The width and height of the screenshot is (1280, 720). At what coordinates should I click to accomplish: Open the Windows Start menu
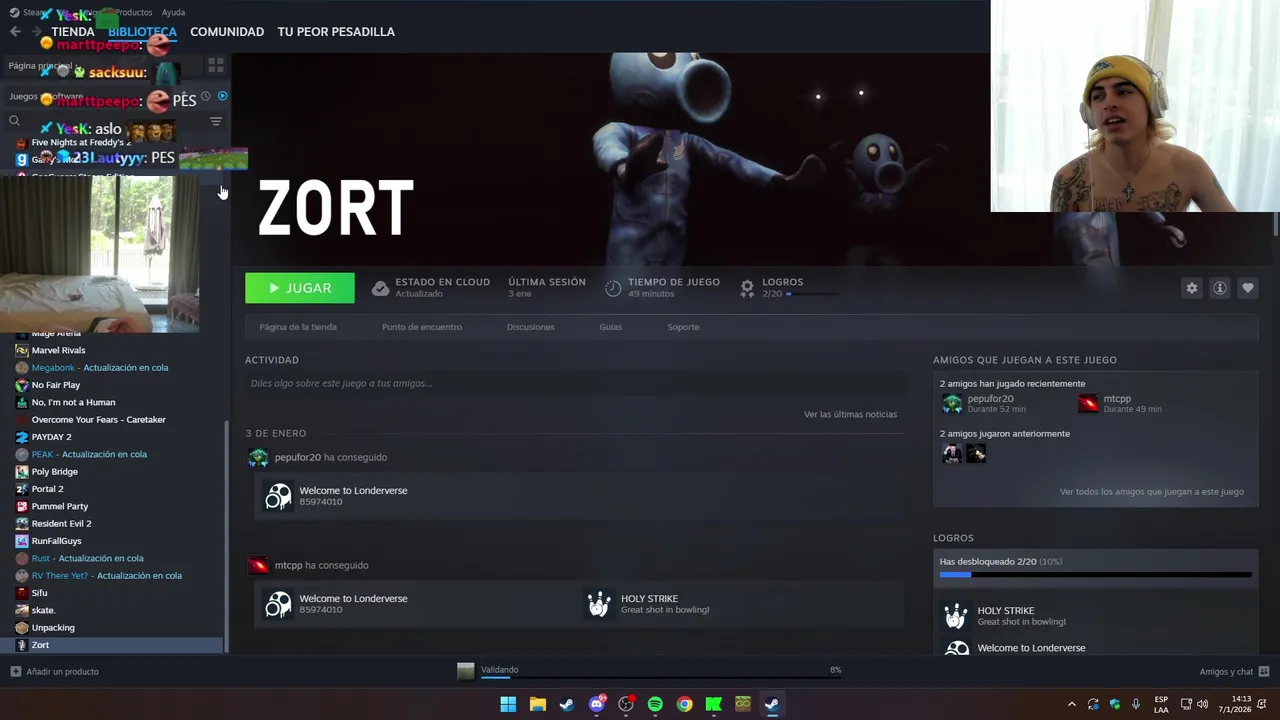(x=508, y=704)
